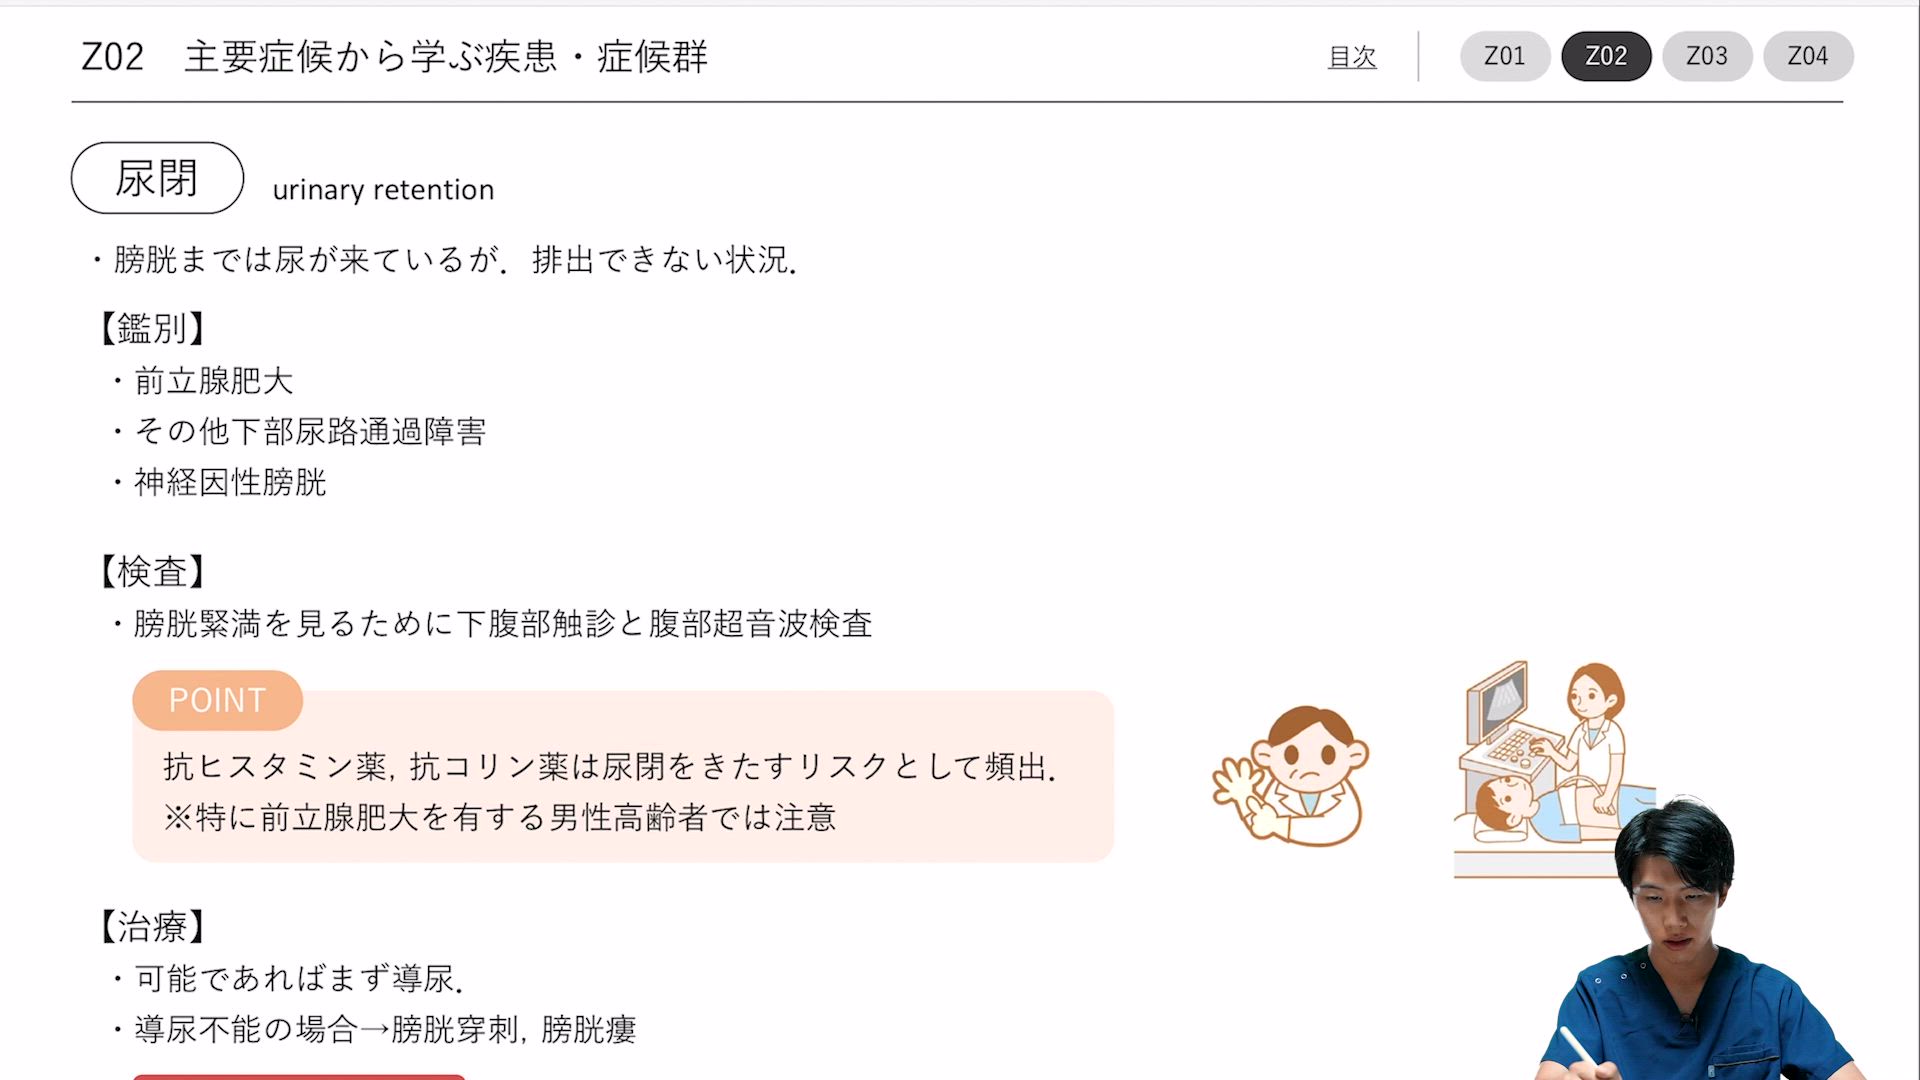Viewport: 1920px width, 1080px height.
Task: Click the 【検査】 section heading
Action: tap(152, 572)
